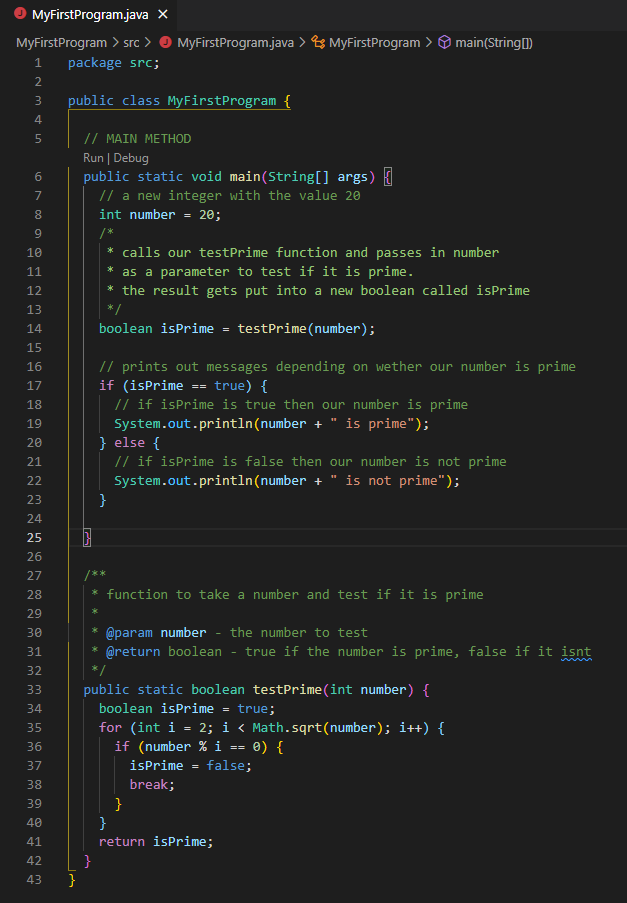Image resolution: width=627 pixels, height=903 pixels.
Task: Click the '" is not prime"' string literal
Action: (x=387, y=481)
